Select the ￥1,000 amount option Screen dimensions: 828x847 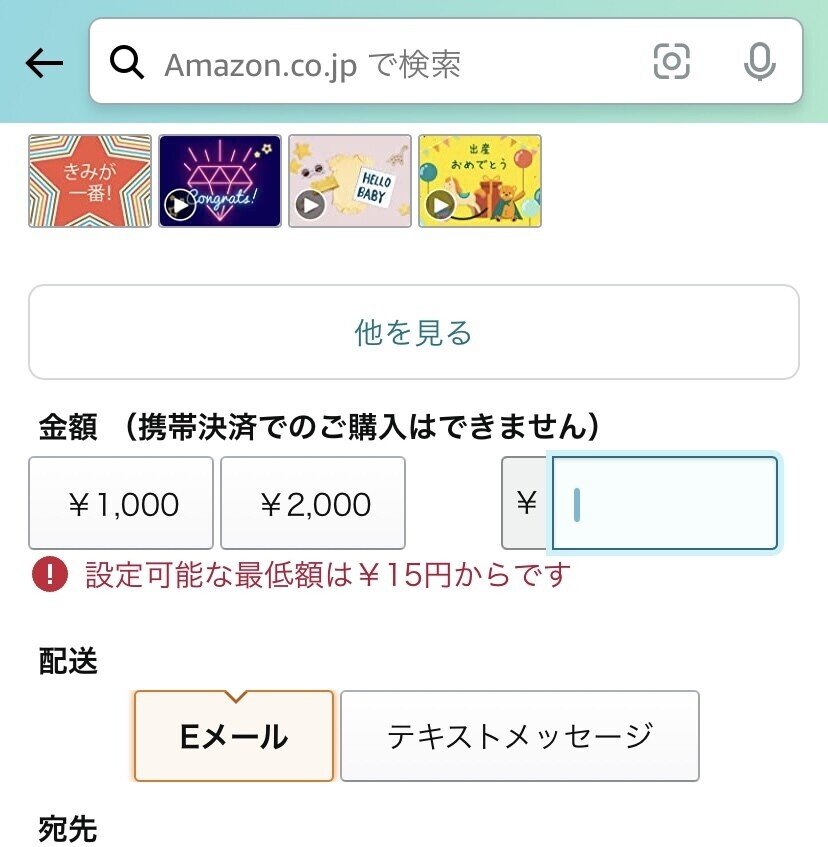click(x=121, y=503)
